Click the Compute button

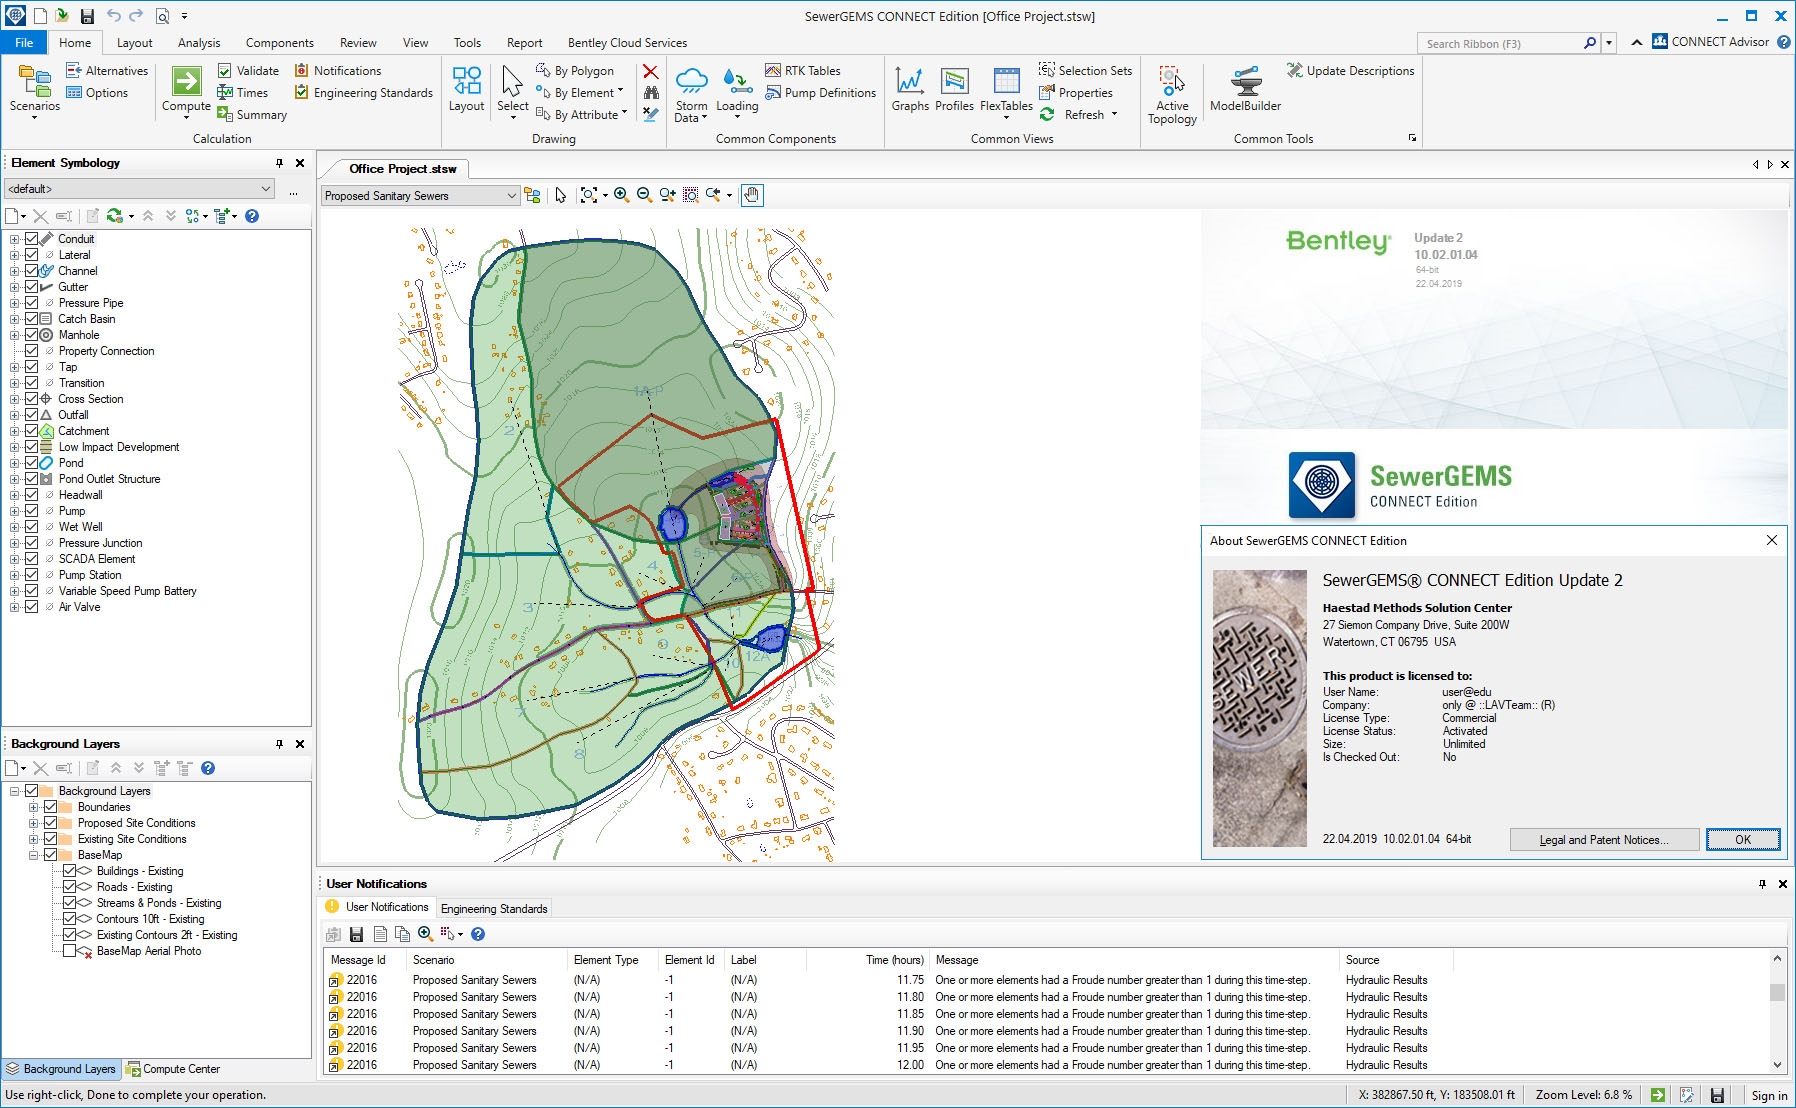point(186,91)
